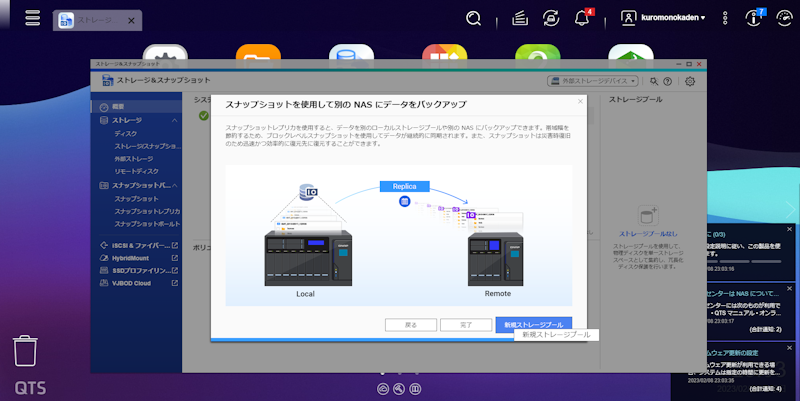The height and width of the screenshot is (401, 800).
Task: Click the blue 新規ストレージプール button
Action: (534, 325)
